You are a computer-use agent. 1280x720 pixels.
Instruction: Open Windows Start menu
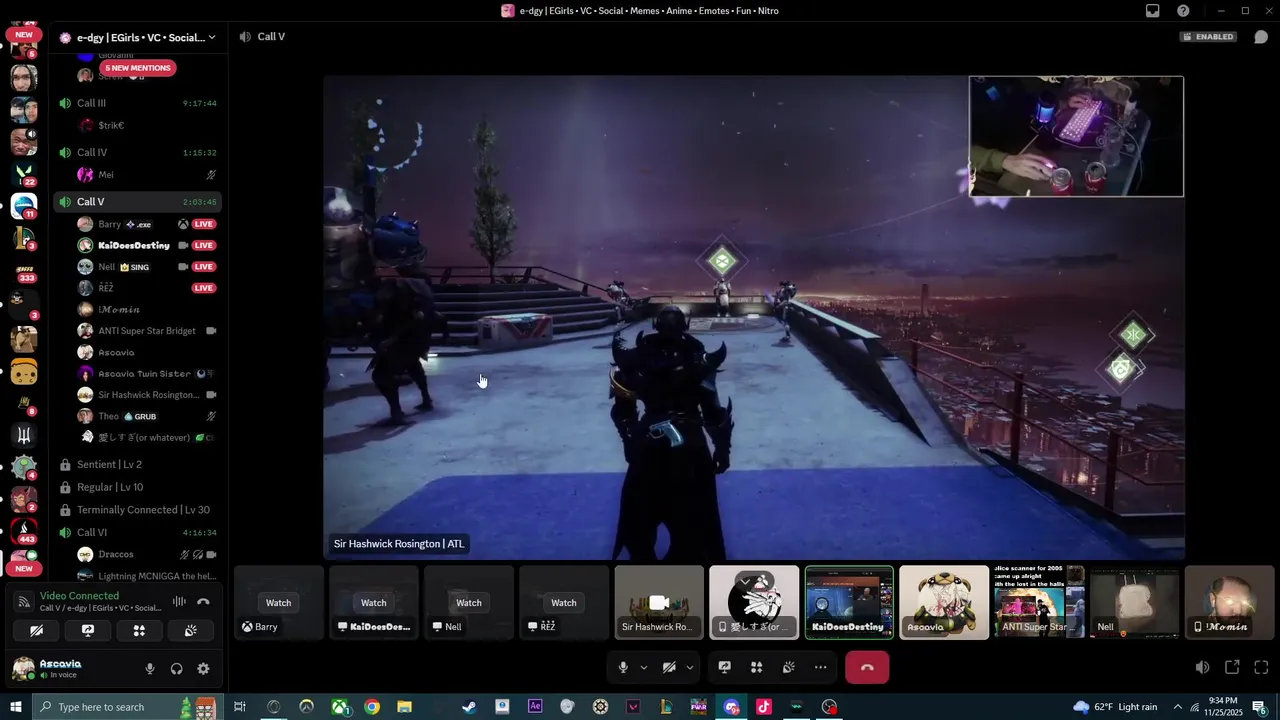coord(15,707)
